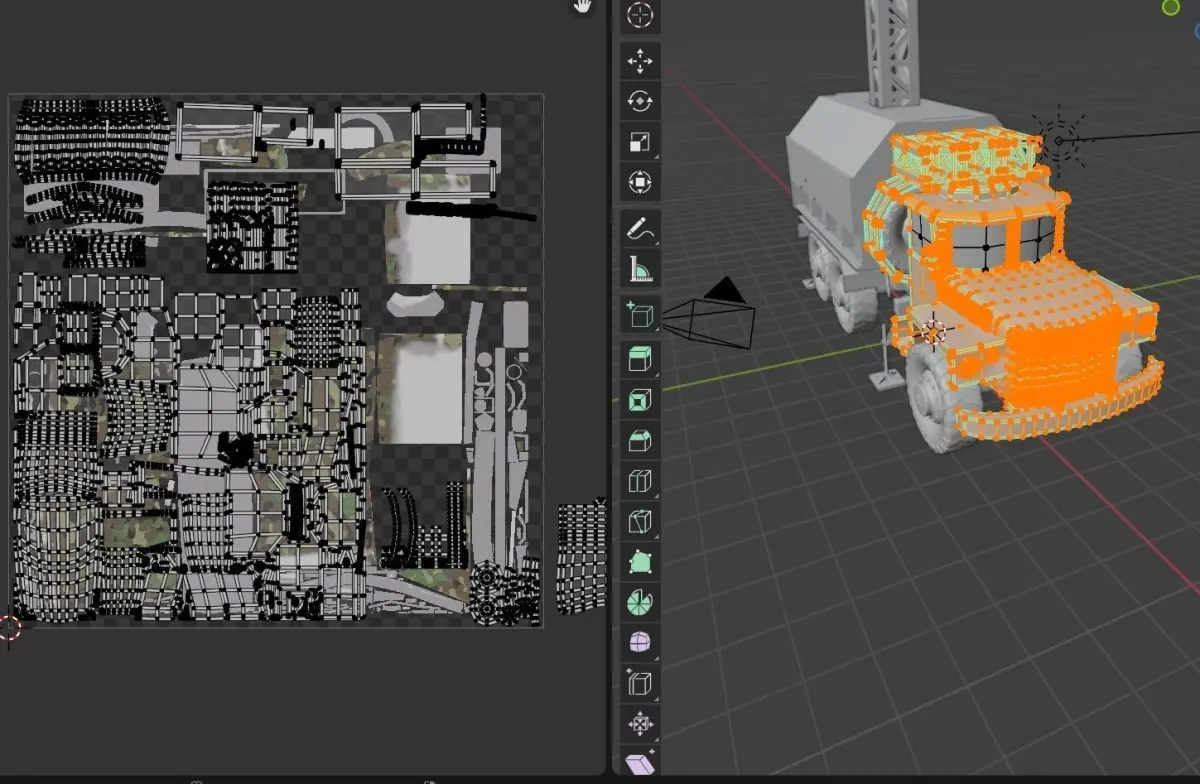Select the Shrink/Fatten tool

(x=640, y=723)
